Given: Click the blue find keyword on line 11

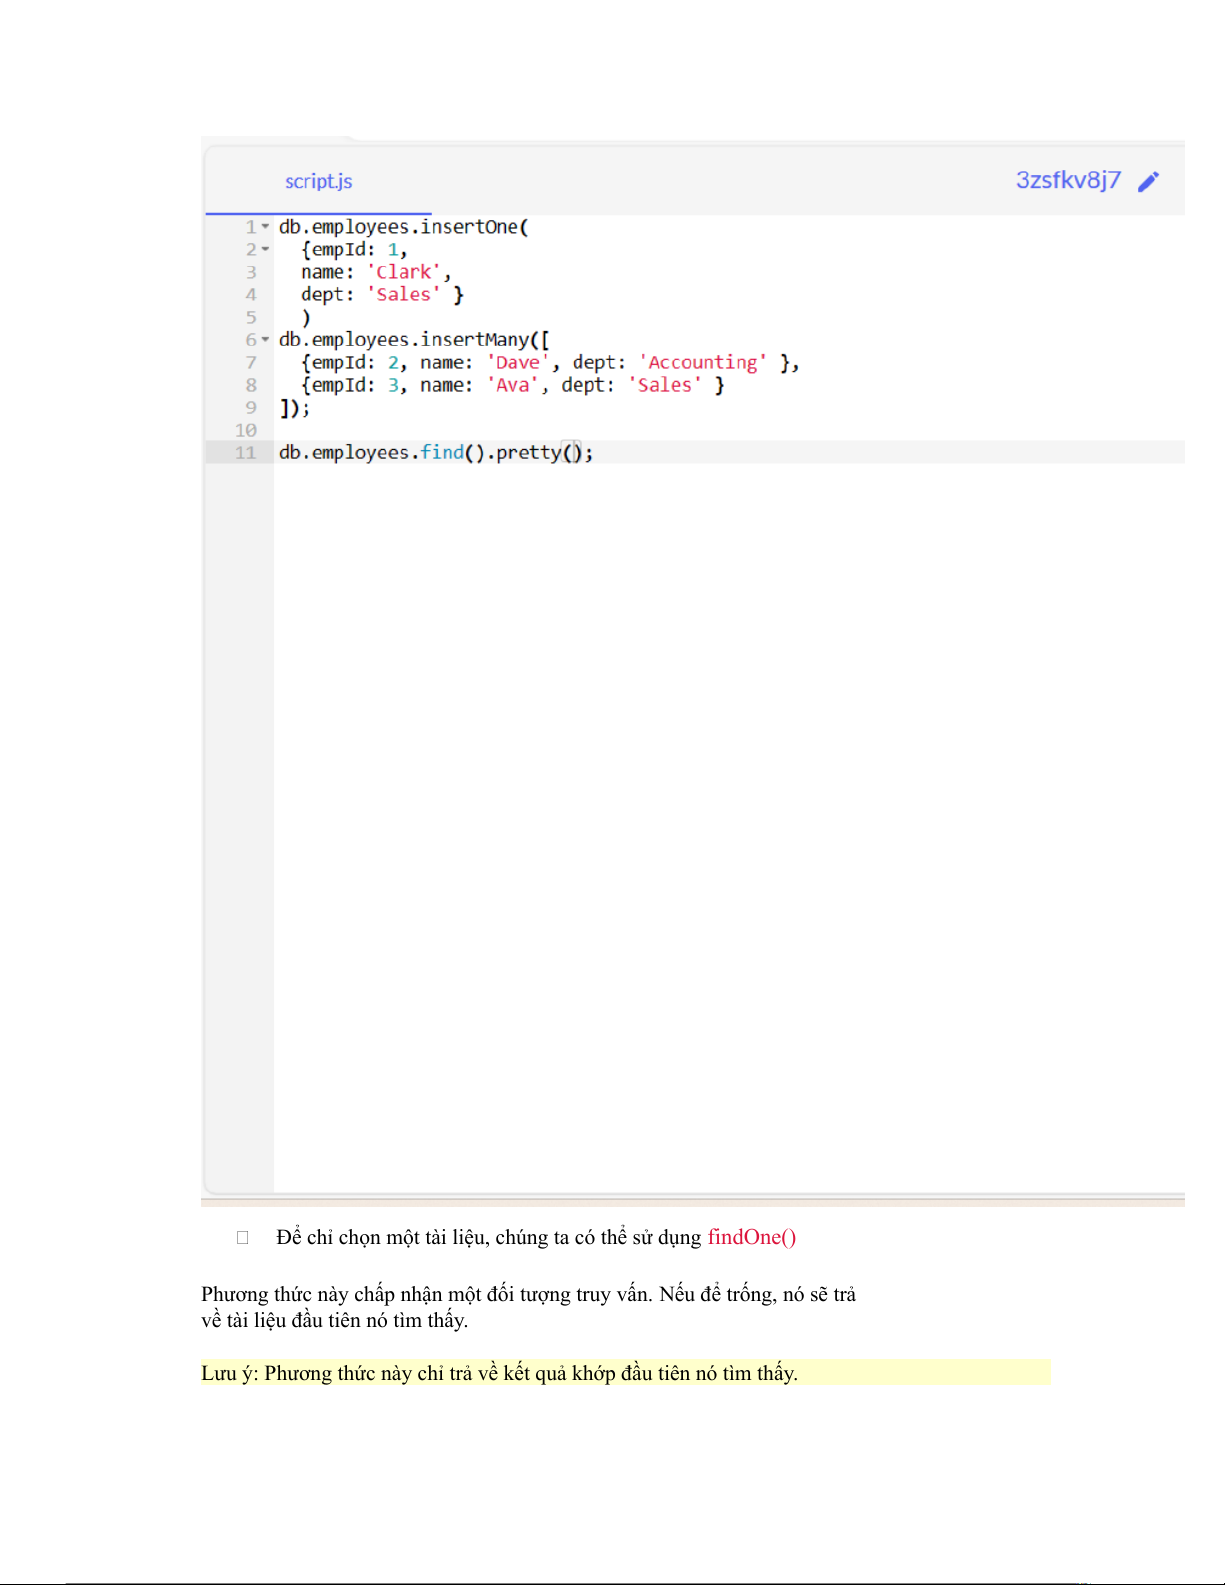Looking at the screenshot, I should tap(442, 453).
